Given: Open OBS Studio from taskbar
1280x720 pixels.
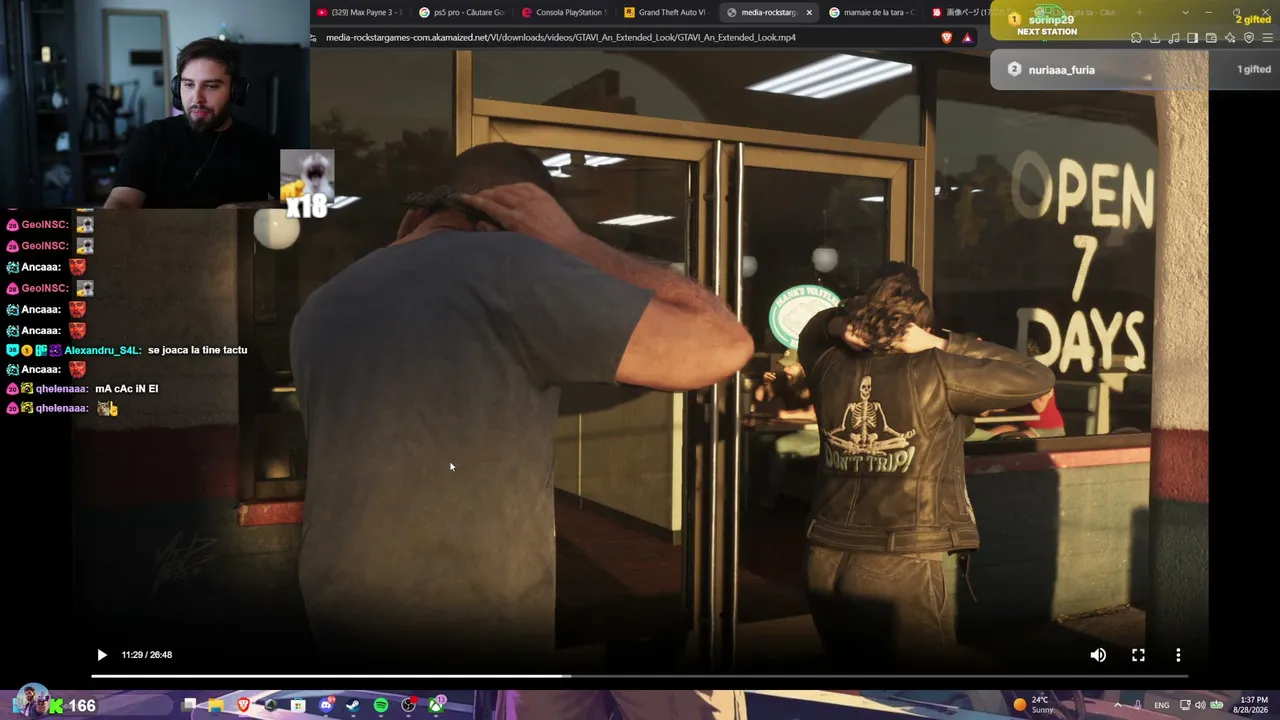Looking at the screenshot, I should 408,705.
